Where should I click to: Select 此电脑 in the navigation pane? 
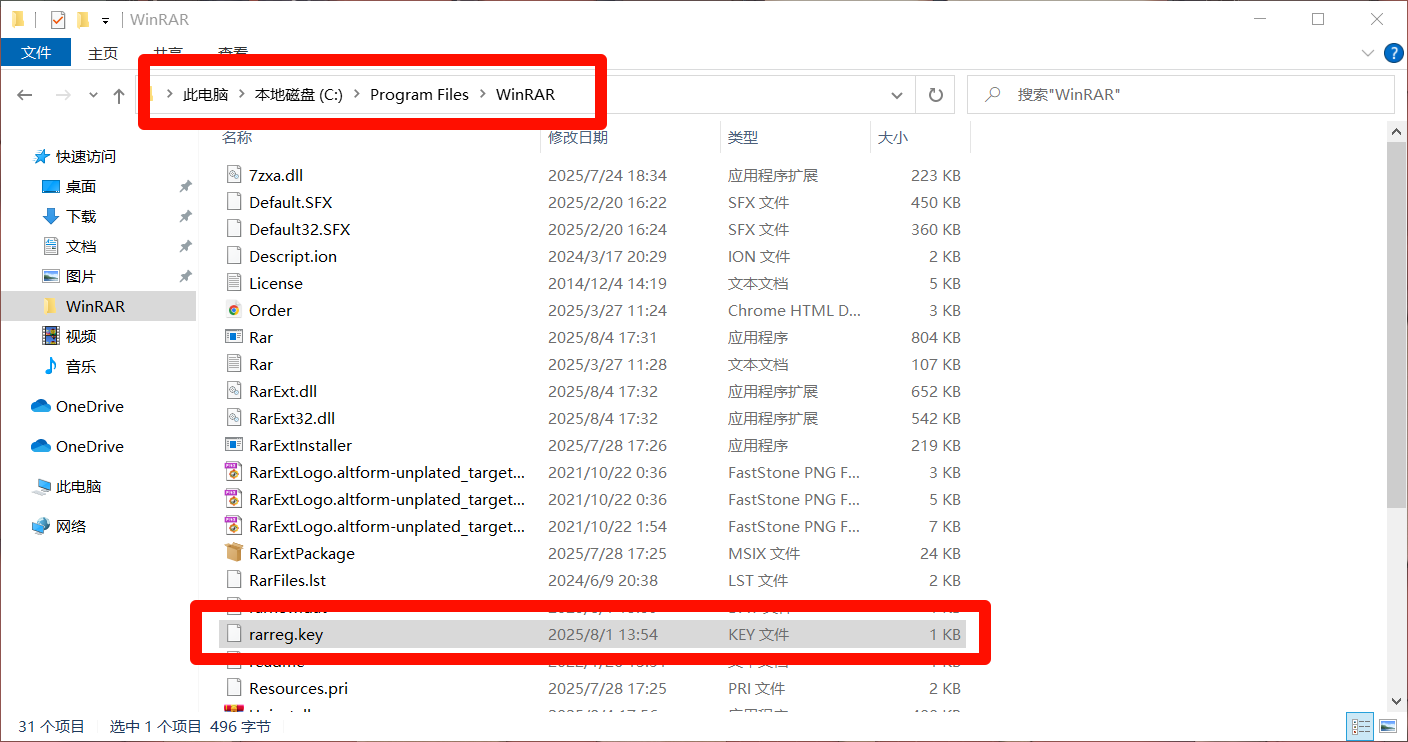pos(79,486)
